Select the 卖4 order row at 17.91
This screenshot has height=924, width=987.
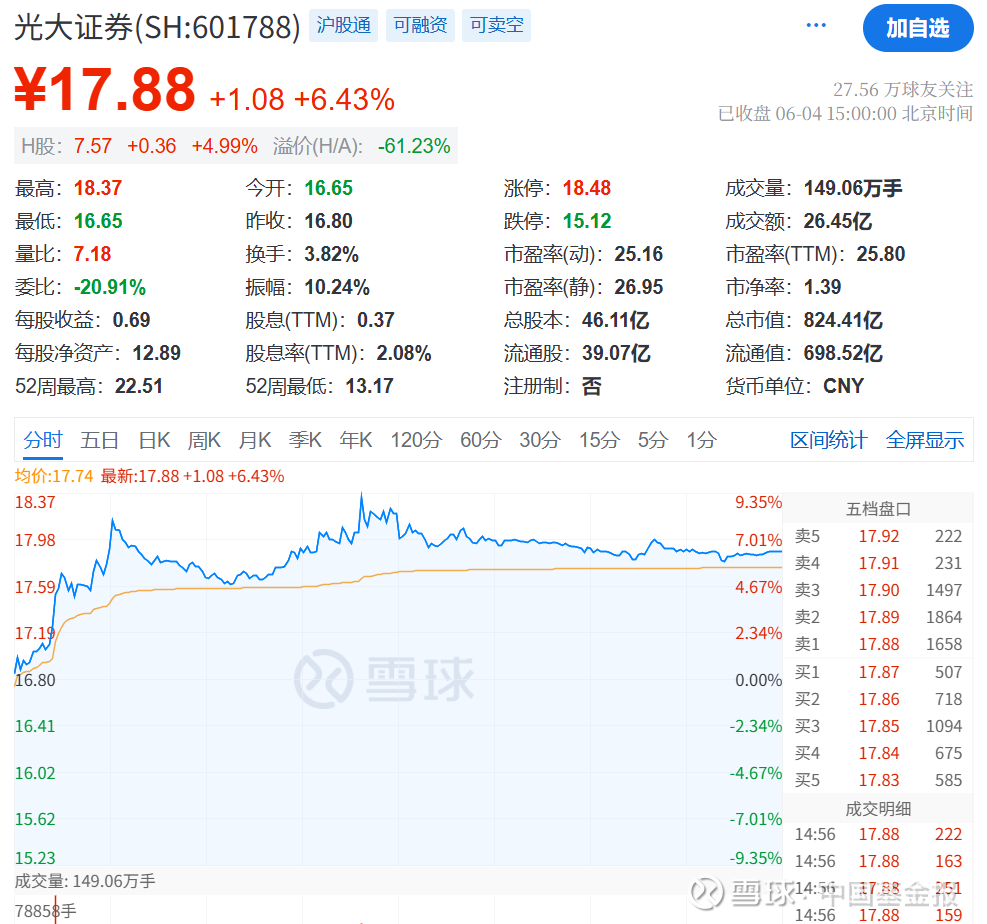coord(878,563)
